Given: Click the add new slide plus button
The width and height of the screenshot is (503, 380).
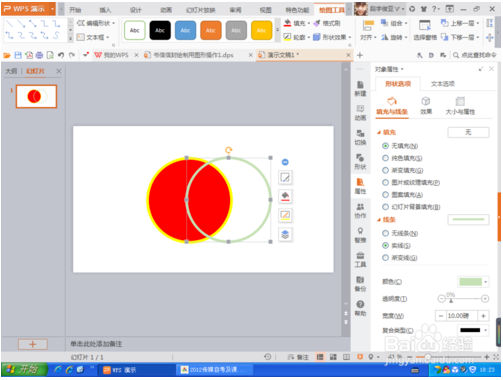Looking at the screenshot, I should (x=33, y=344).
